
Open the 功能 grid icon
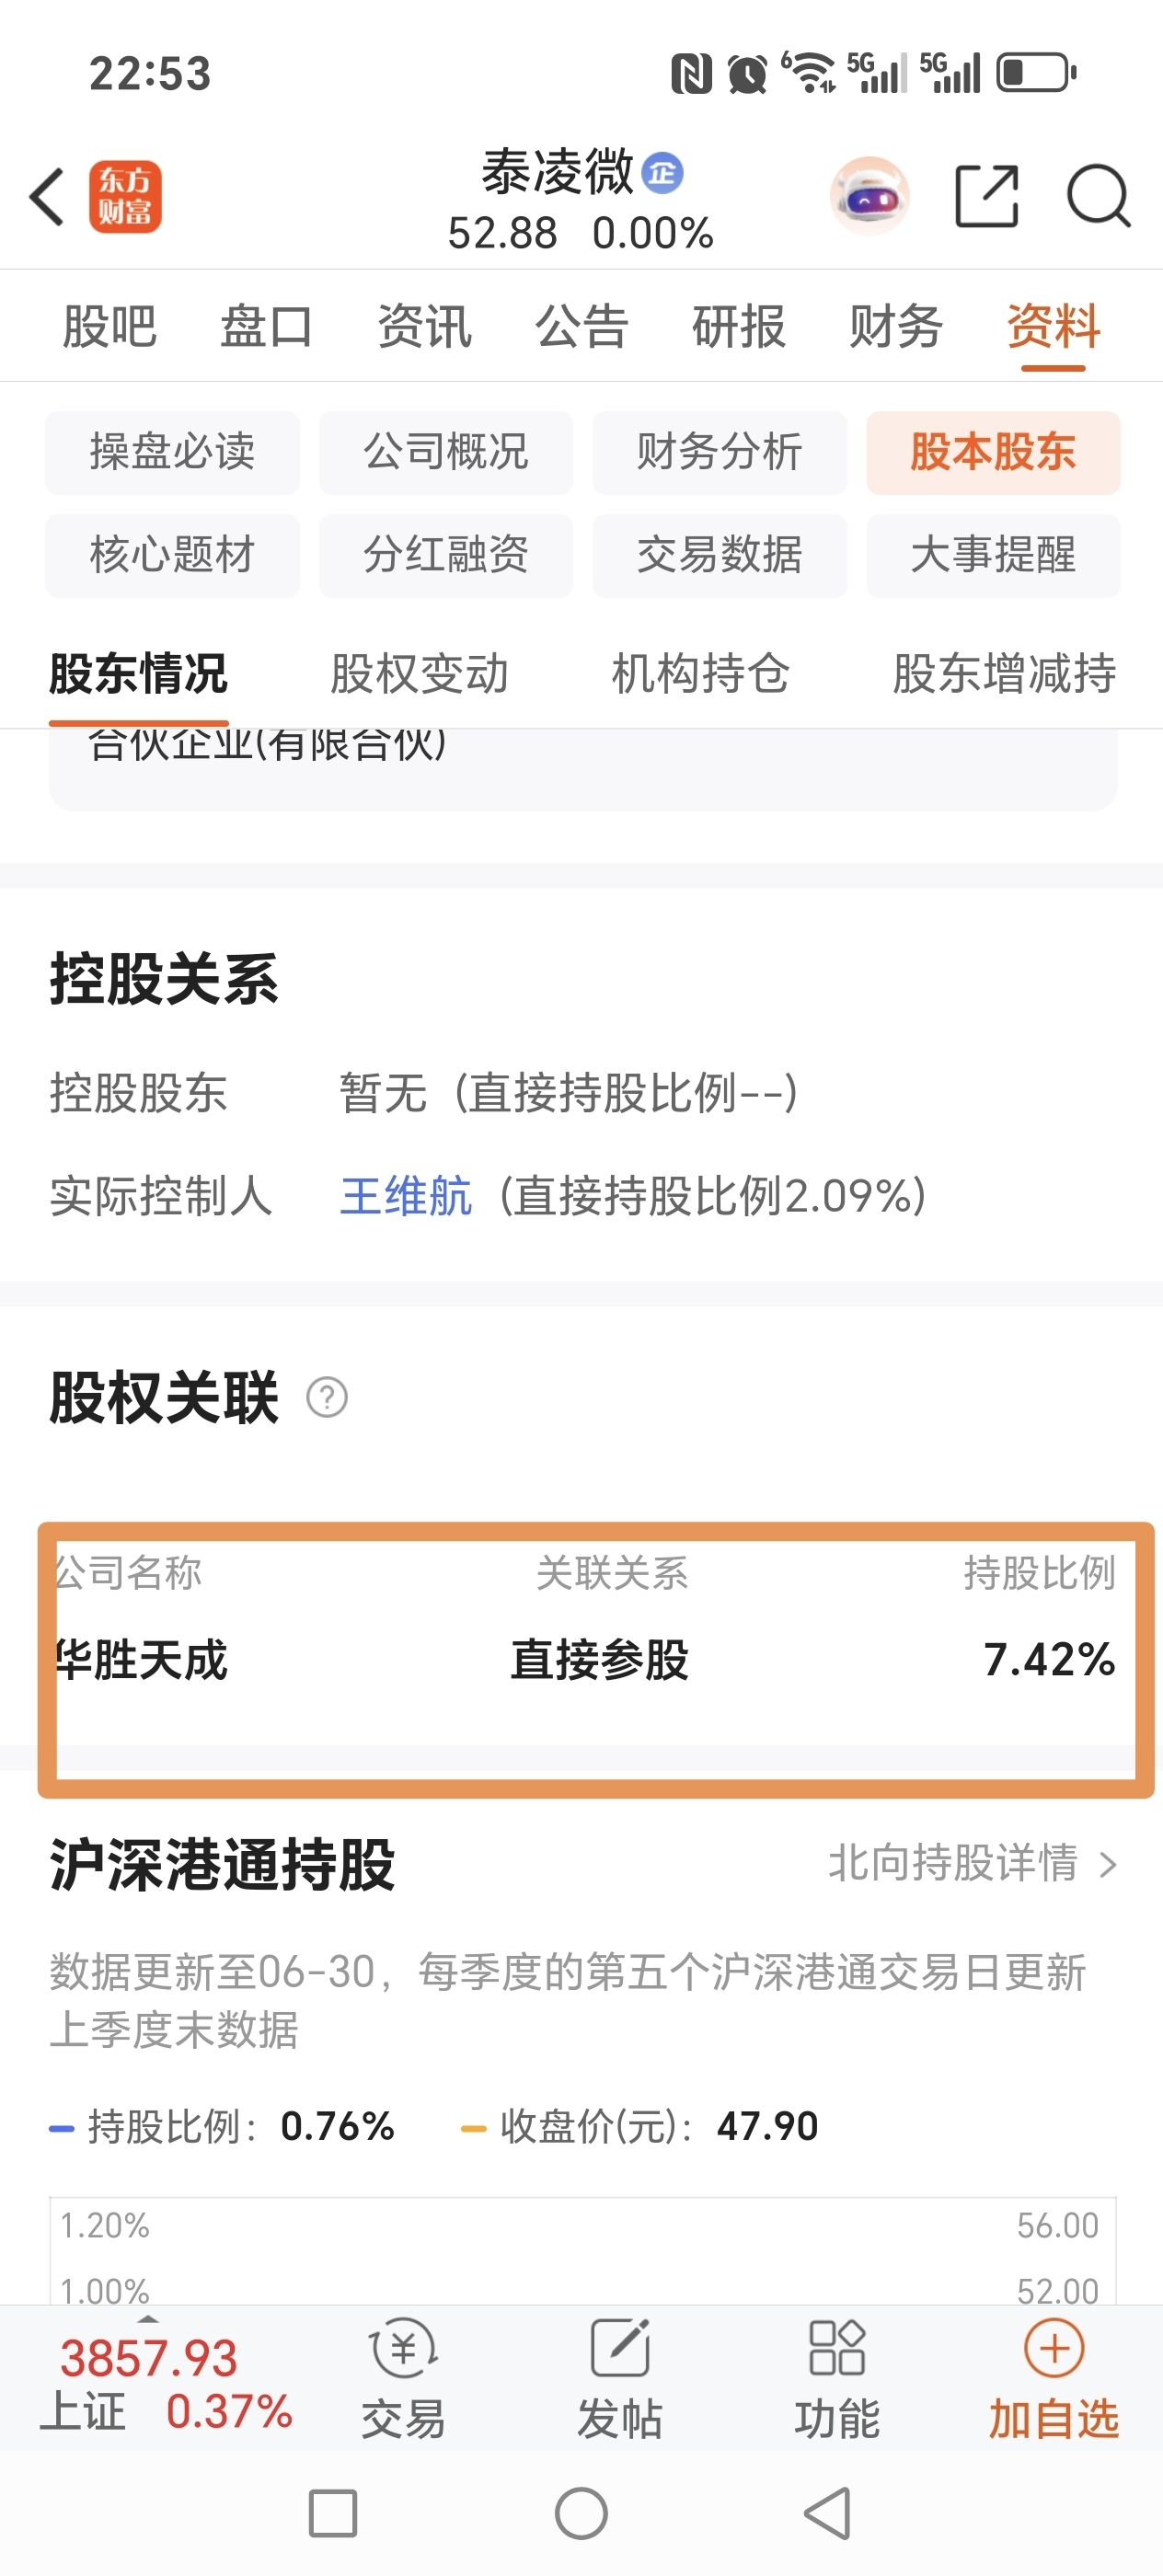[837, 2347]
